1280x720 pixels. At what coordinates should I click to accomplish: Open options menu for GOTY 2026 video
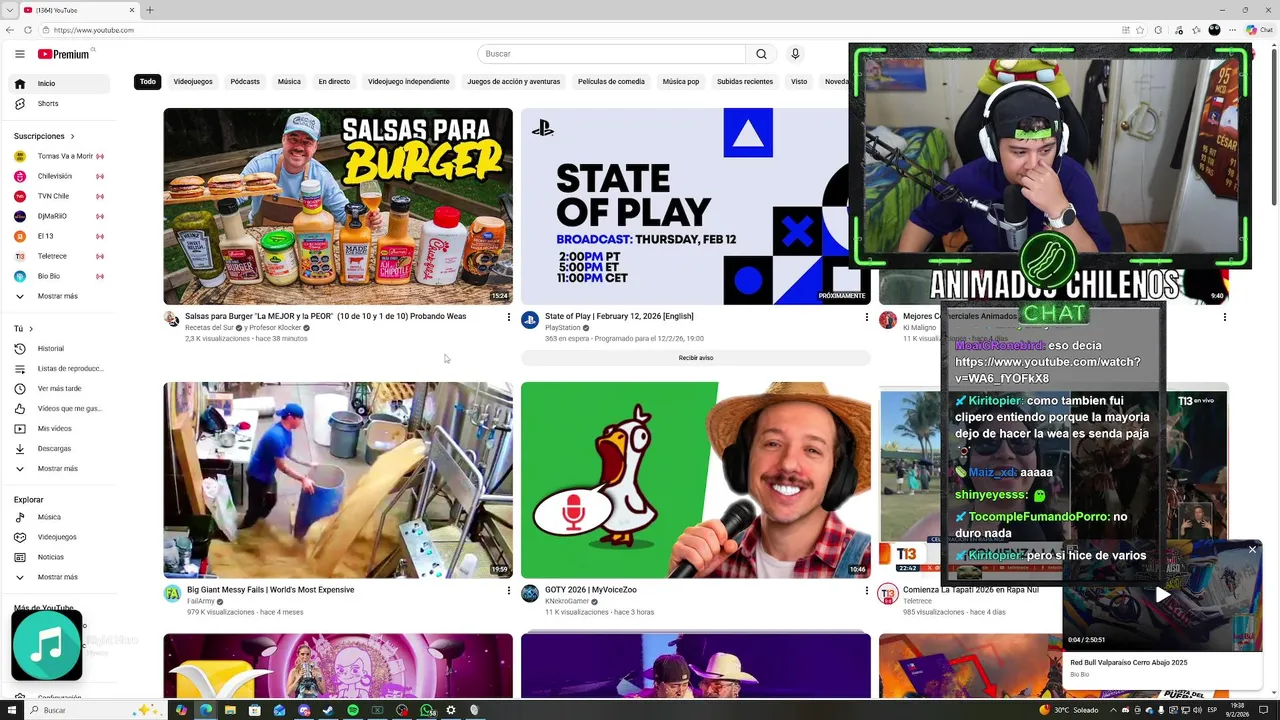[866, 591]
